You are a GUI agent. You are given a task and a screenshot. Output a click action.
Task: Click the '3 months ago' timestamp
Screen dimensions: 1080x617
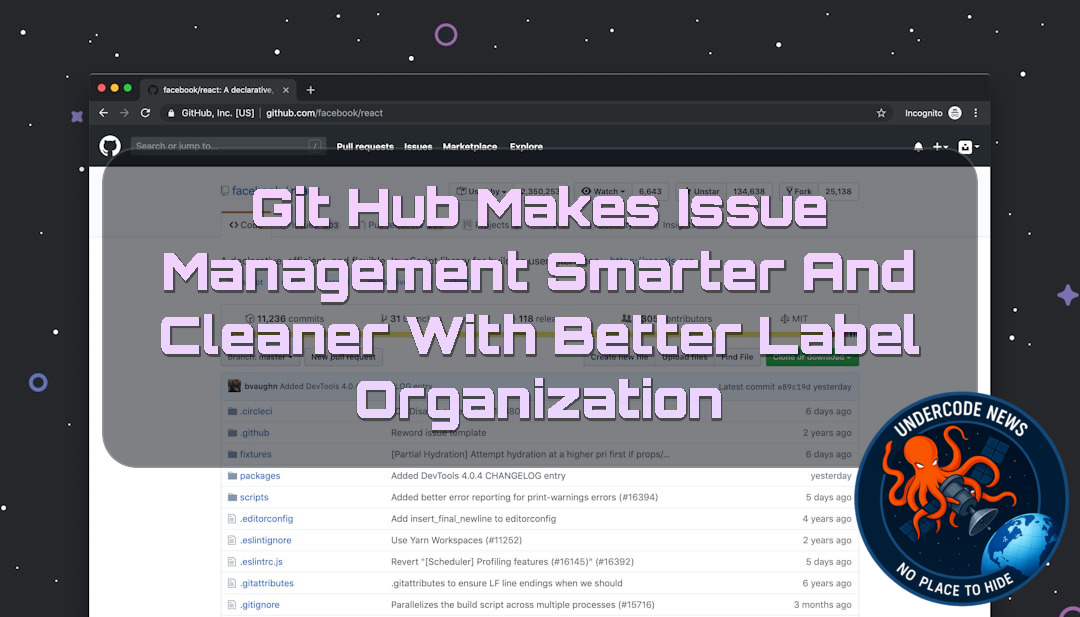(x=822, y=605)
